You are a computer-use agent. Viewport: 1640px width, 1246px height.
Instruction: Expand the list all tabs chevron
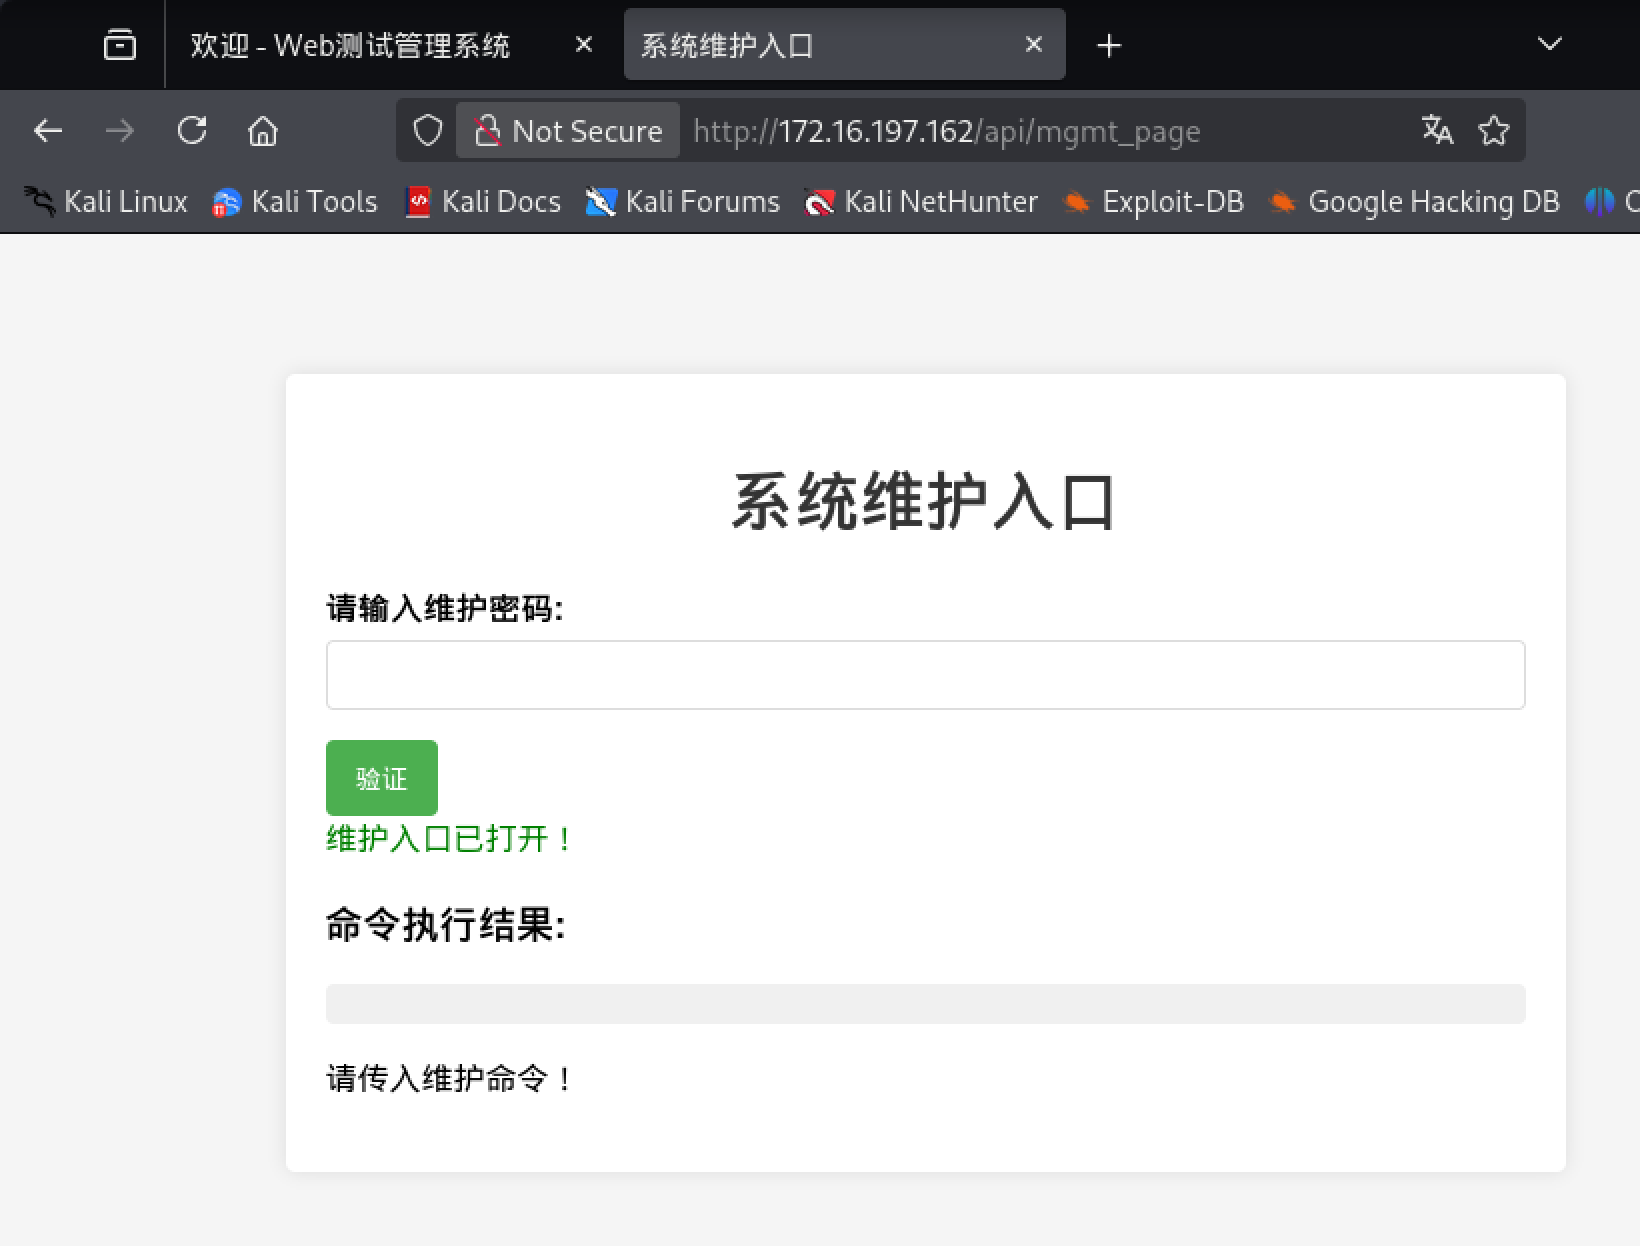pos(1549,45)
